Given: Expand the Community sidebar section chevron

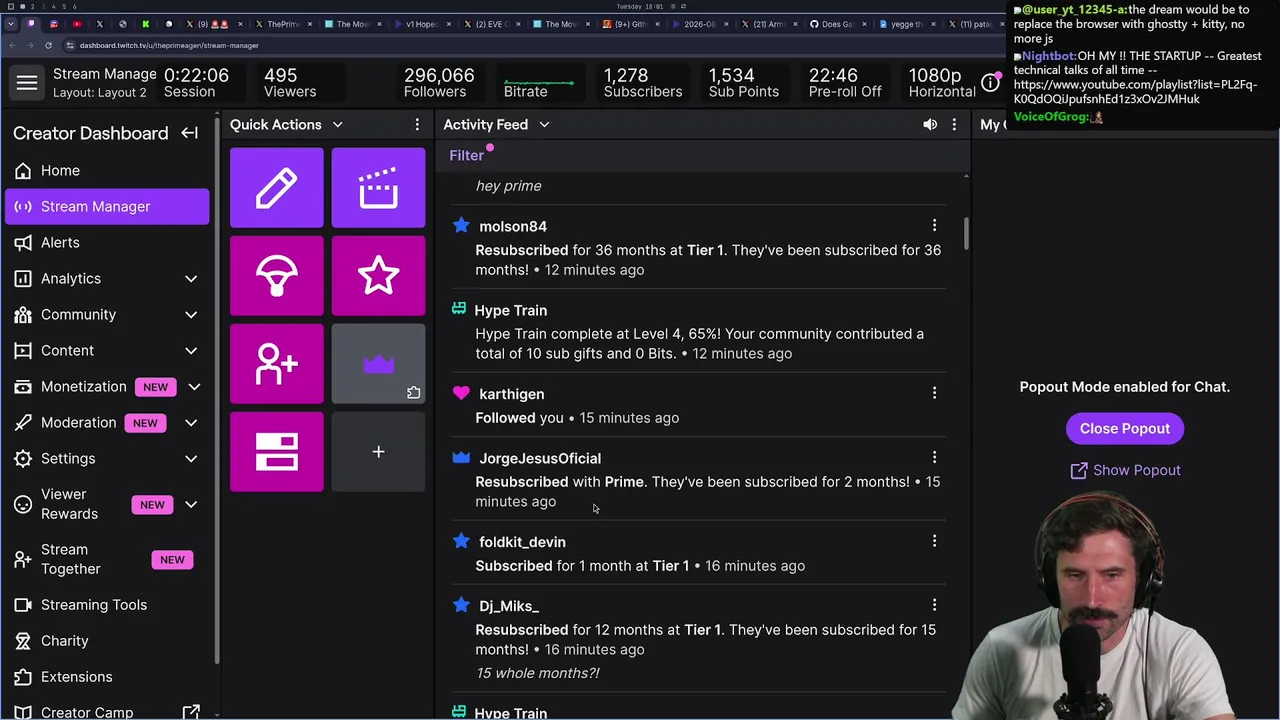Looking at the screenshot, I should 191,315.
